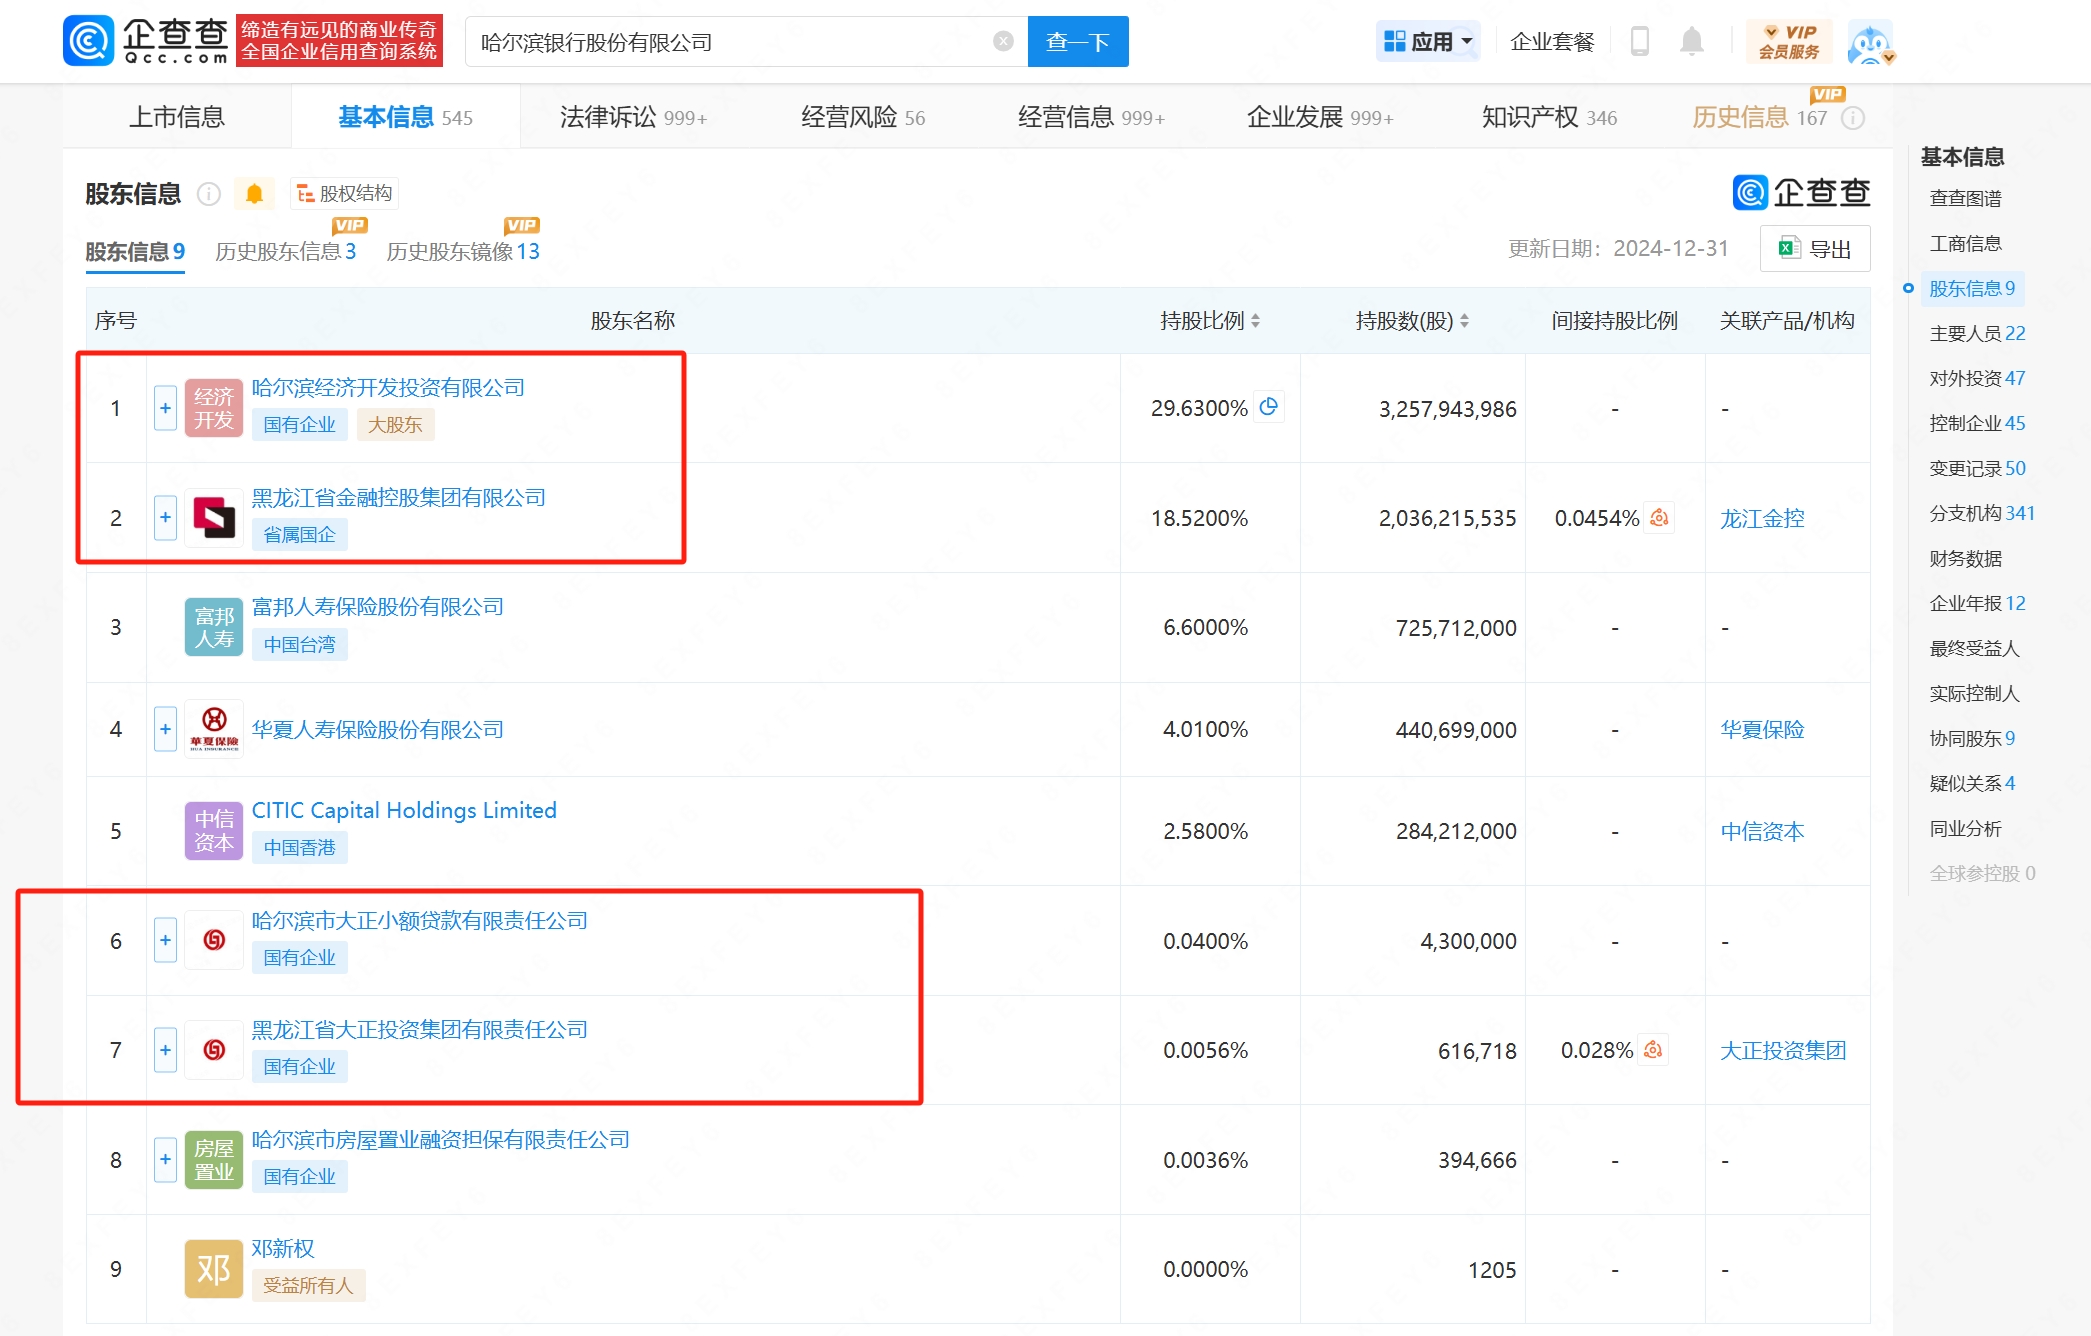Expand row 2 黑龙江省金融控股集团

[x=166, y=518]
